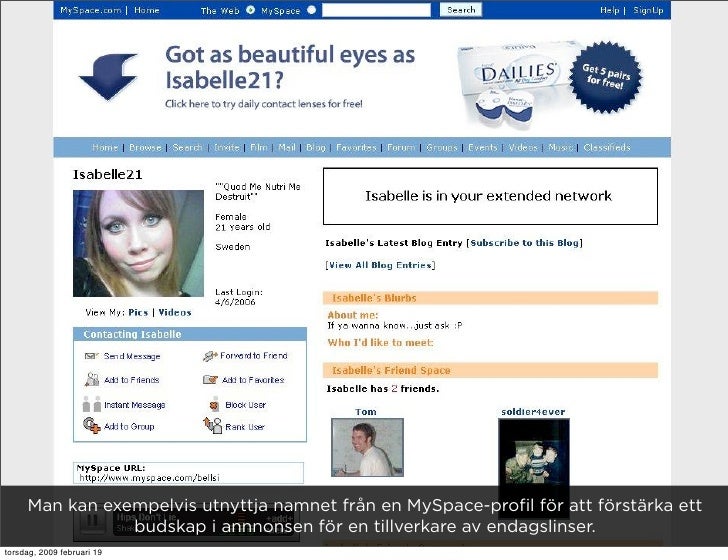Open Browse in the navigation bar

145,147
